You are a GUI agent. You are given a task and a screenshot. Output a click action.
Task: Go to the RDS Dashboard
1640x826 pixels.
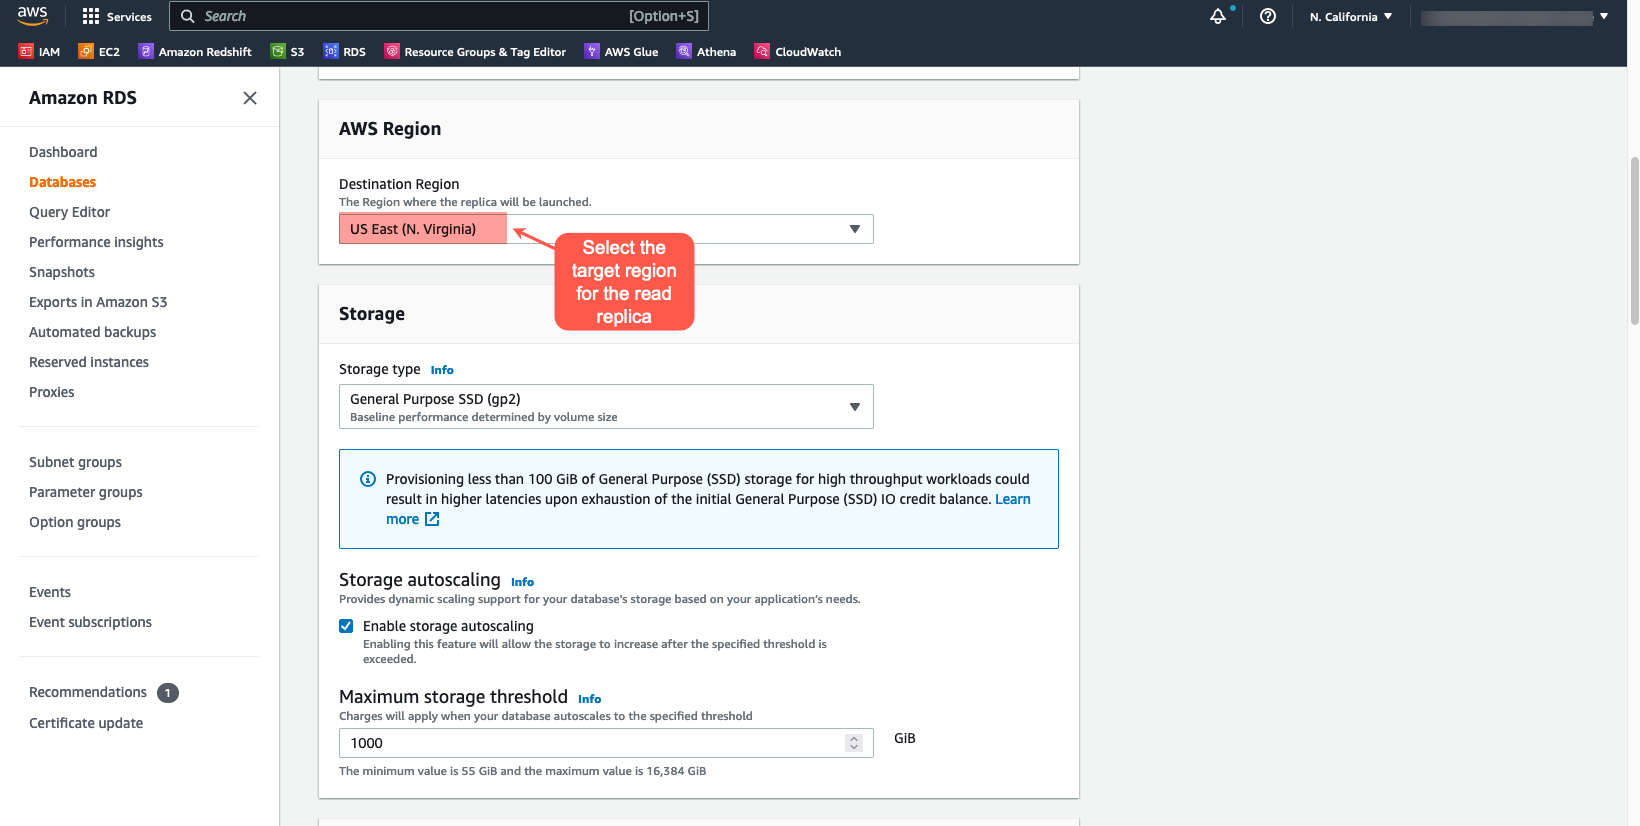[63, 152]
